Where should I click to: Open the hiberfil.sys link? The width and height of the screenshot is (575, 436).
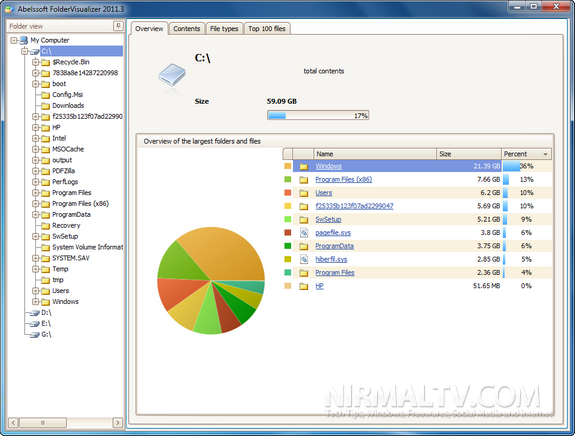(x=331, y=259)
